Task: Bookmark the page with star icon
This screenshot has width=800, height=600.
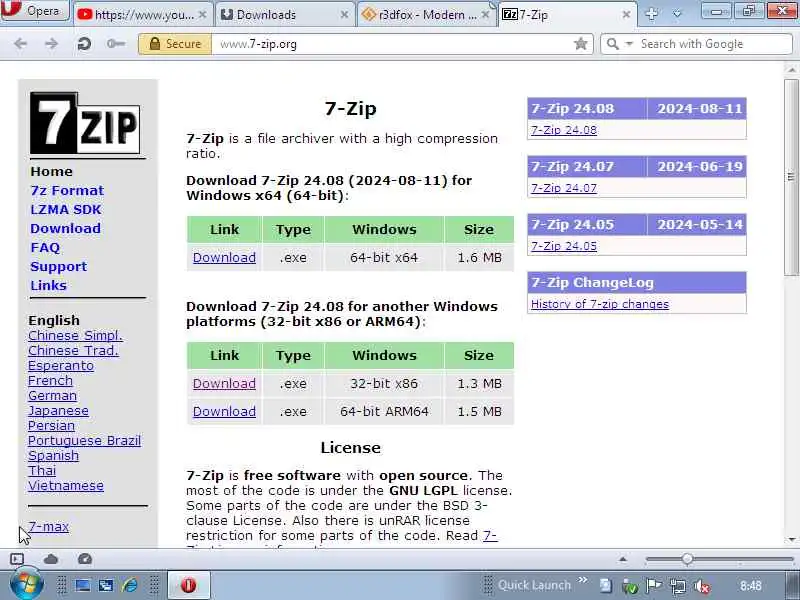Action: (581, 44)
